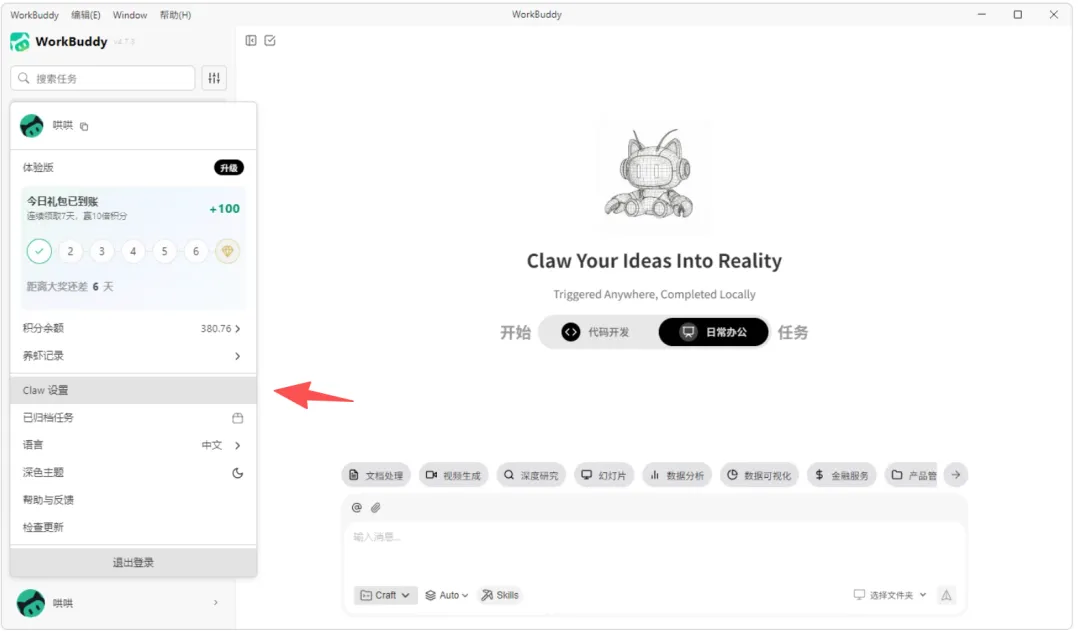Viewport: 1080px width, 632px height.
Task: Click the filter settings icon beside search
Action: [x=214, y=78]
